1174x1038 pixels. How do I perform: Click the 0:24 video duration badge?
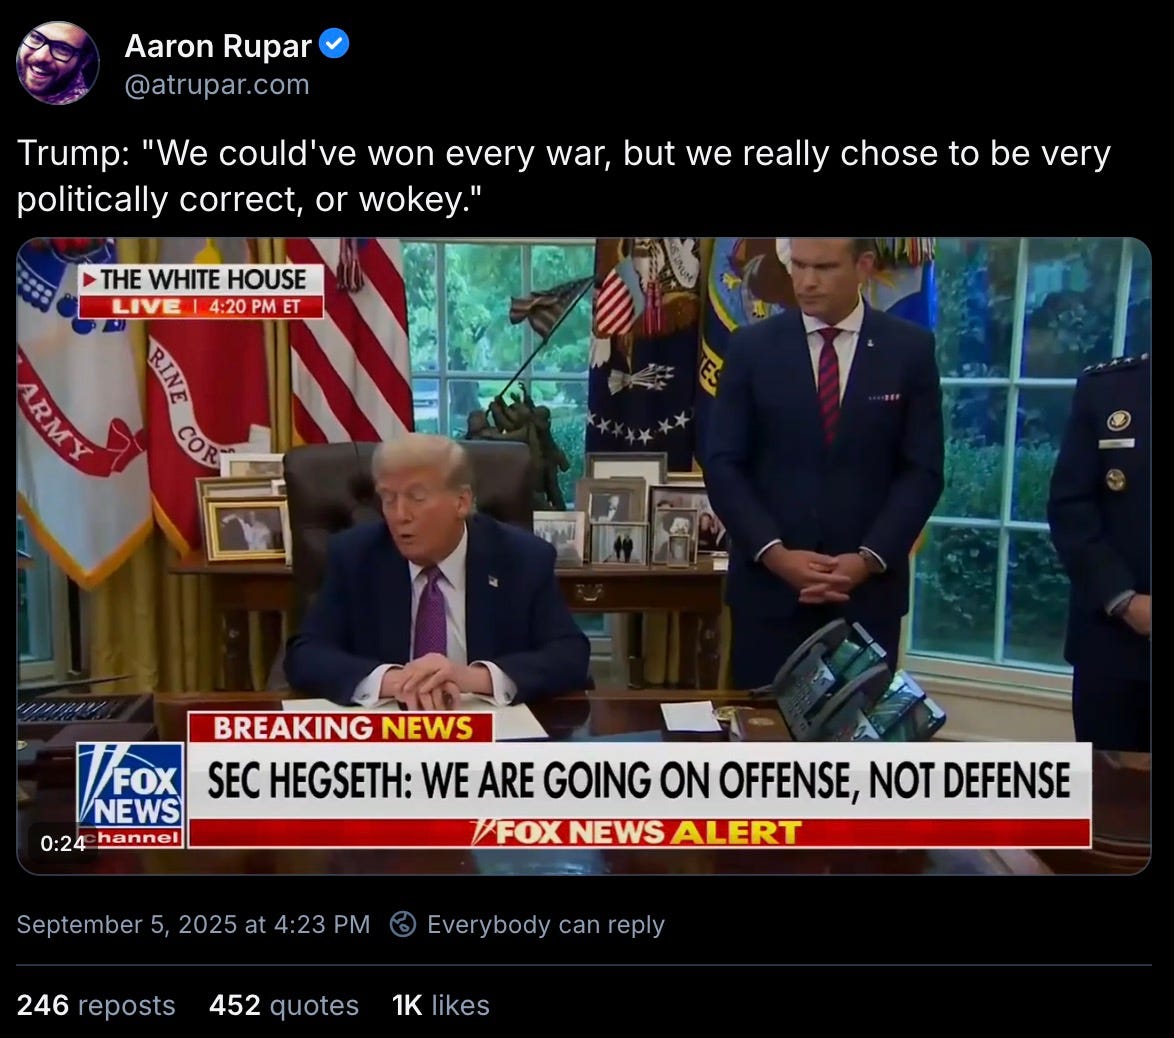point(63,843)
